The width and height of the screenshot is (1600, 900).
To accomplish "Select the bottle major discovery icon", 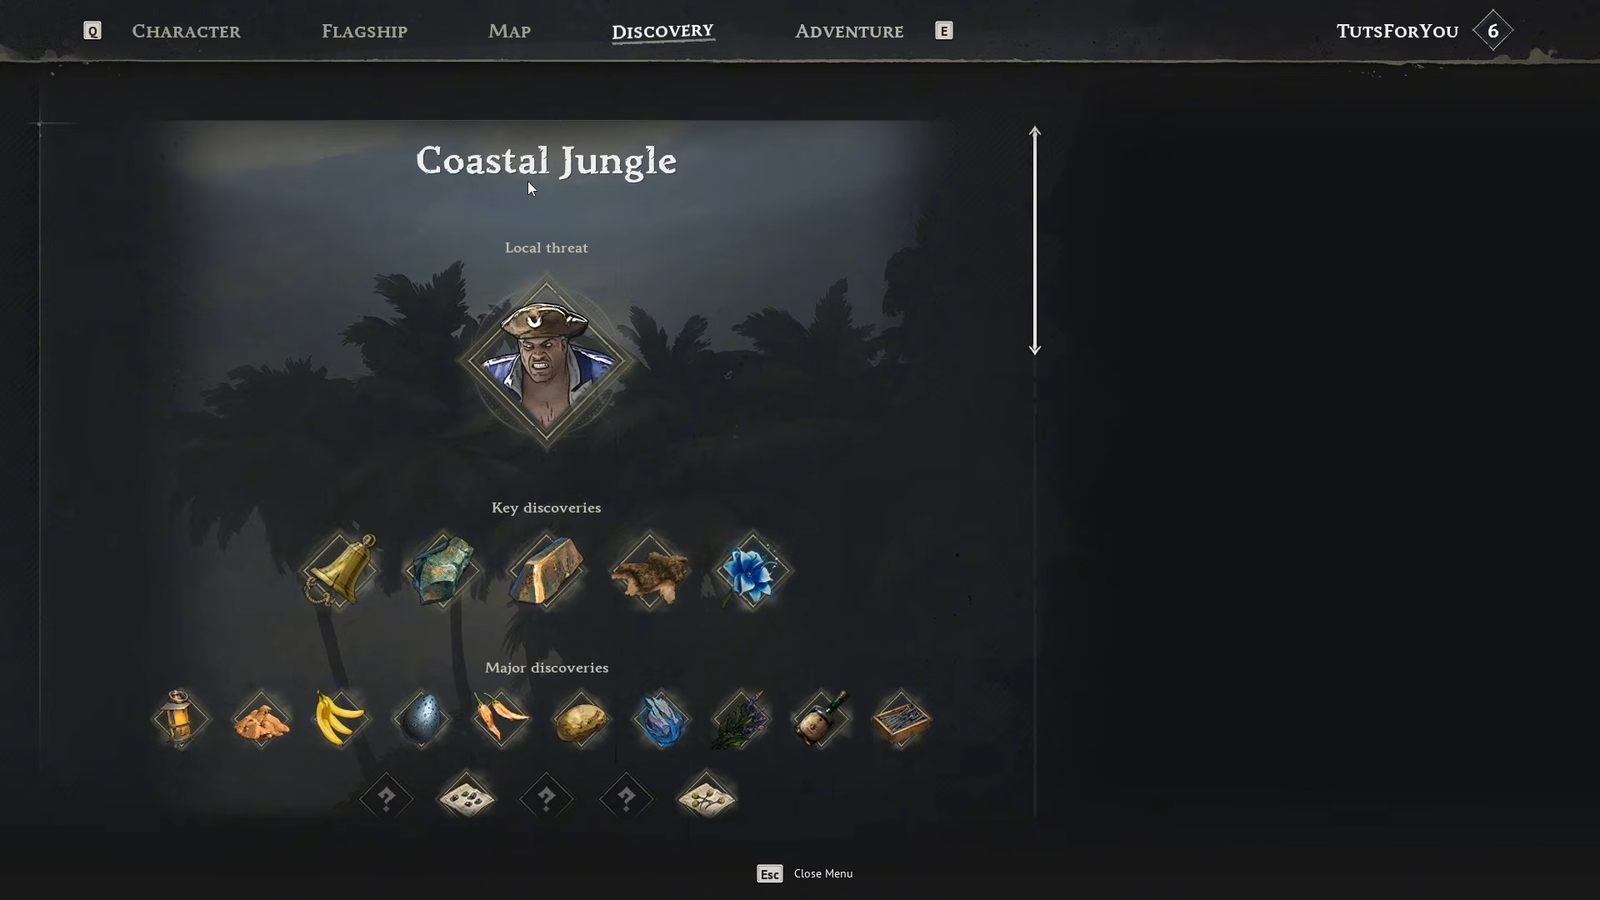I will (x=820, y=718).
